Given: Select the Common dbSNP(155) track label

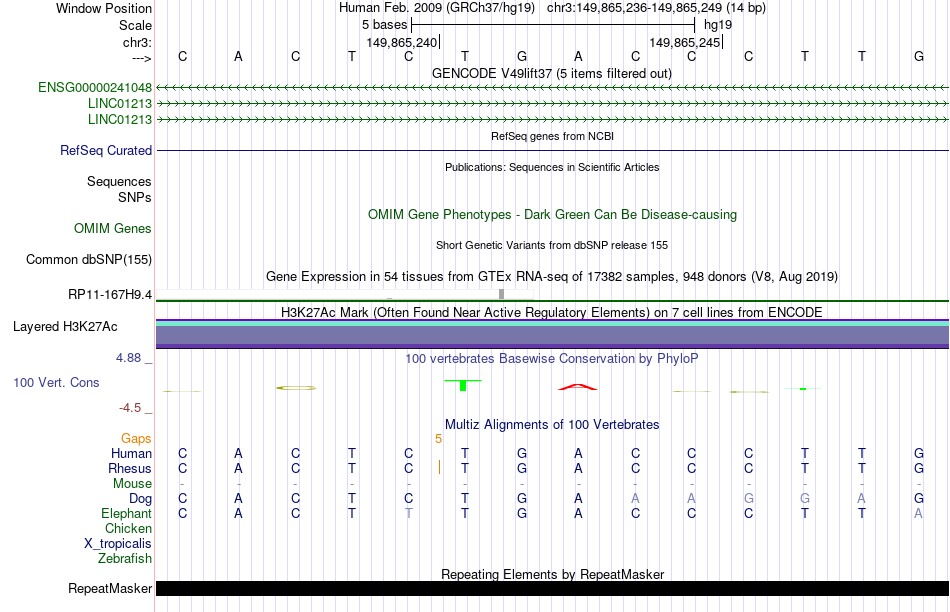Looking at the screenshot, I should [x=89, y=259].
